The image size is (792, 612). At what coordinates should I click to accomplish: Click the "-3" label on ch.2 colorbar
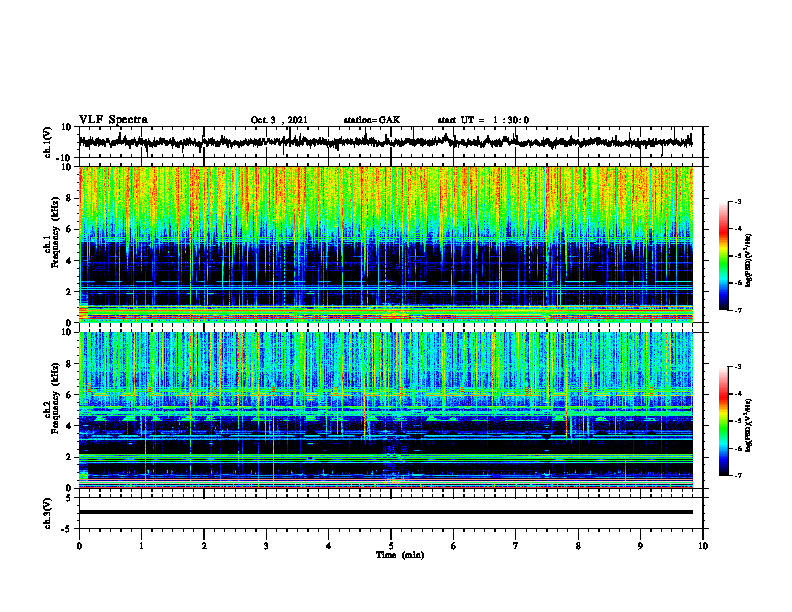tap(738, 367)
